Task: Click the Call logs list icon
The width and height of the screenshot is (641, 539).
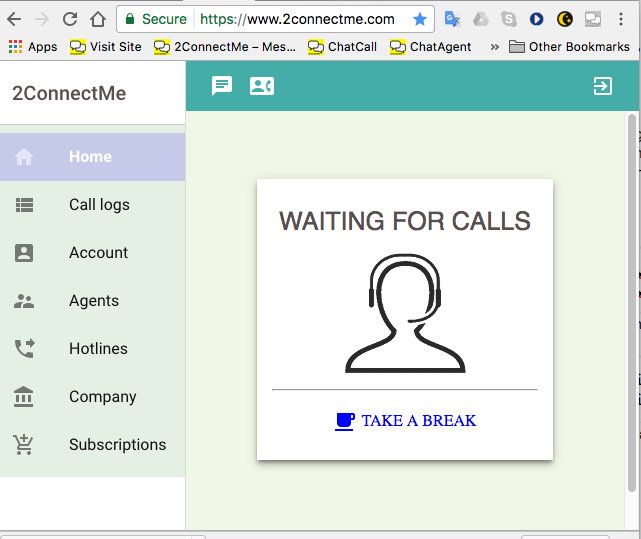Action: tap(24, 205)
